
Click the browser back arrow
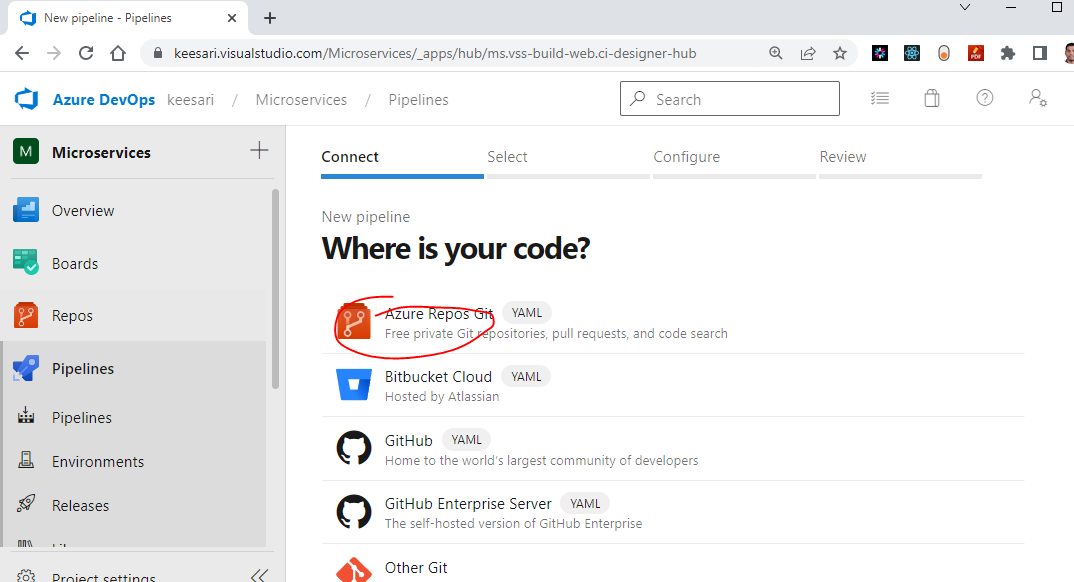click(22, 53)
